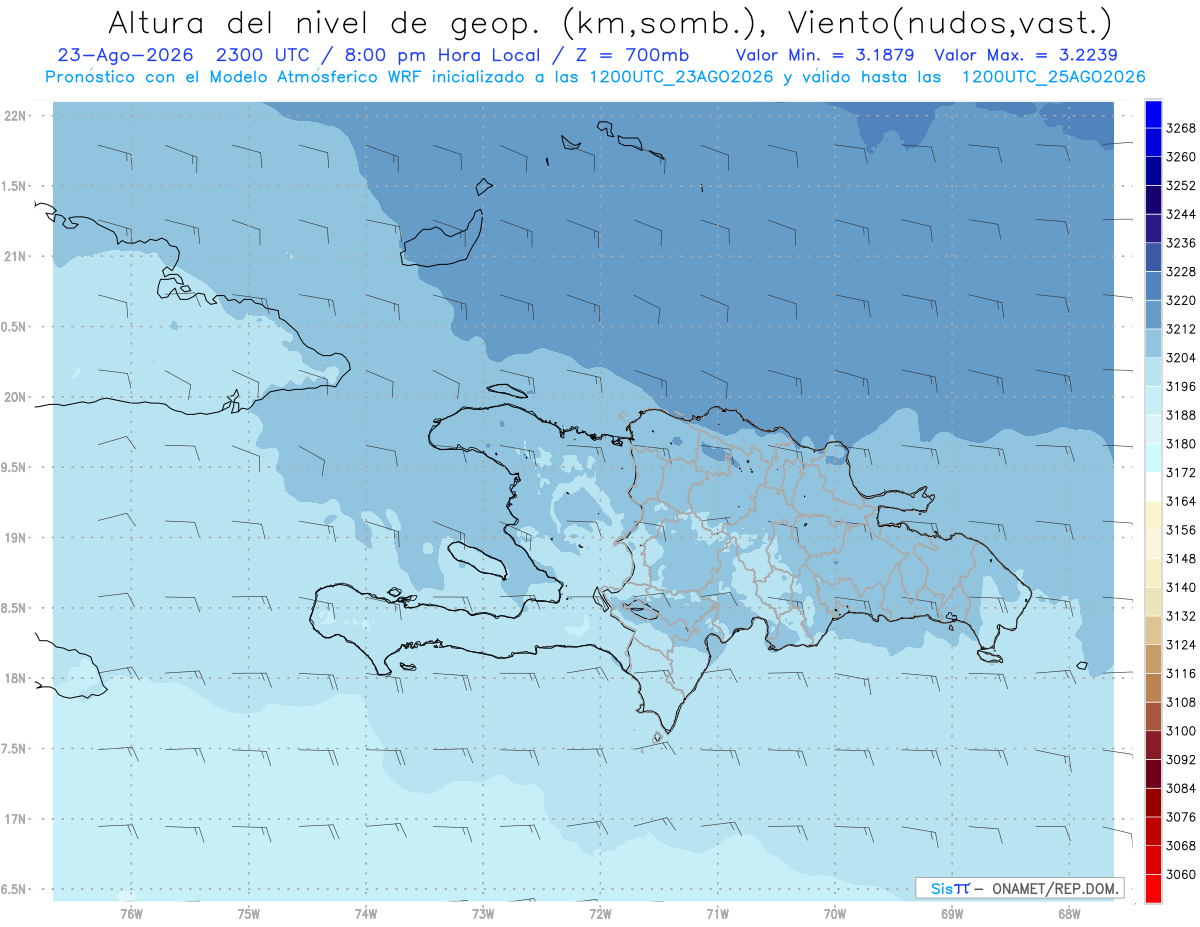The width and height of the screenshot is (1200, 927).
Task: Click the swatch between 3204 and 3212
Action: pos(1153,343)
